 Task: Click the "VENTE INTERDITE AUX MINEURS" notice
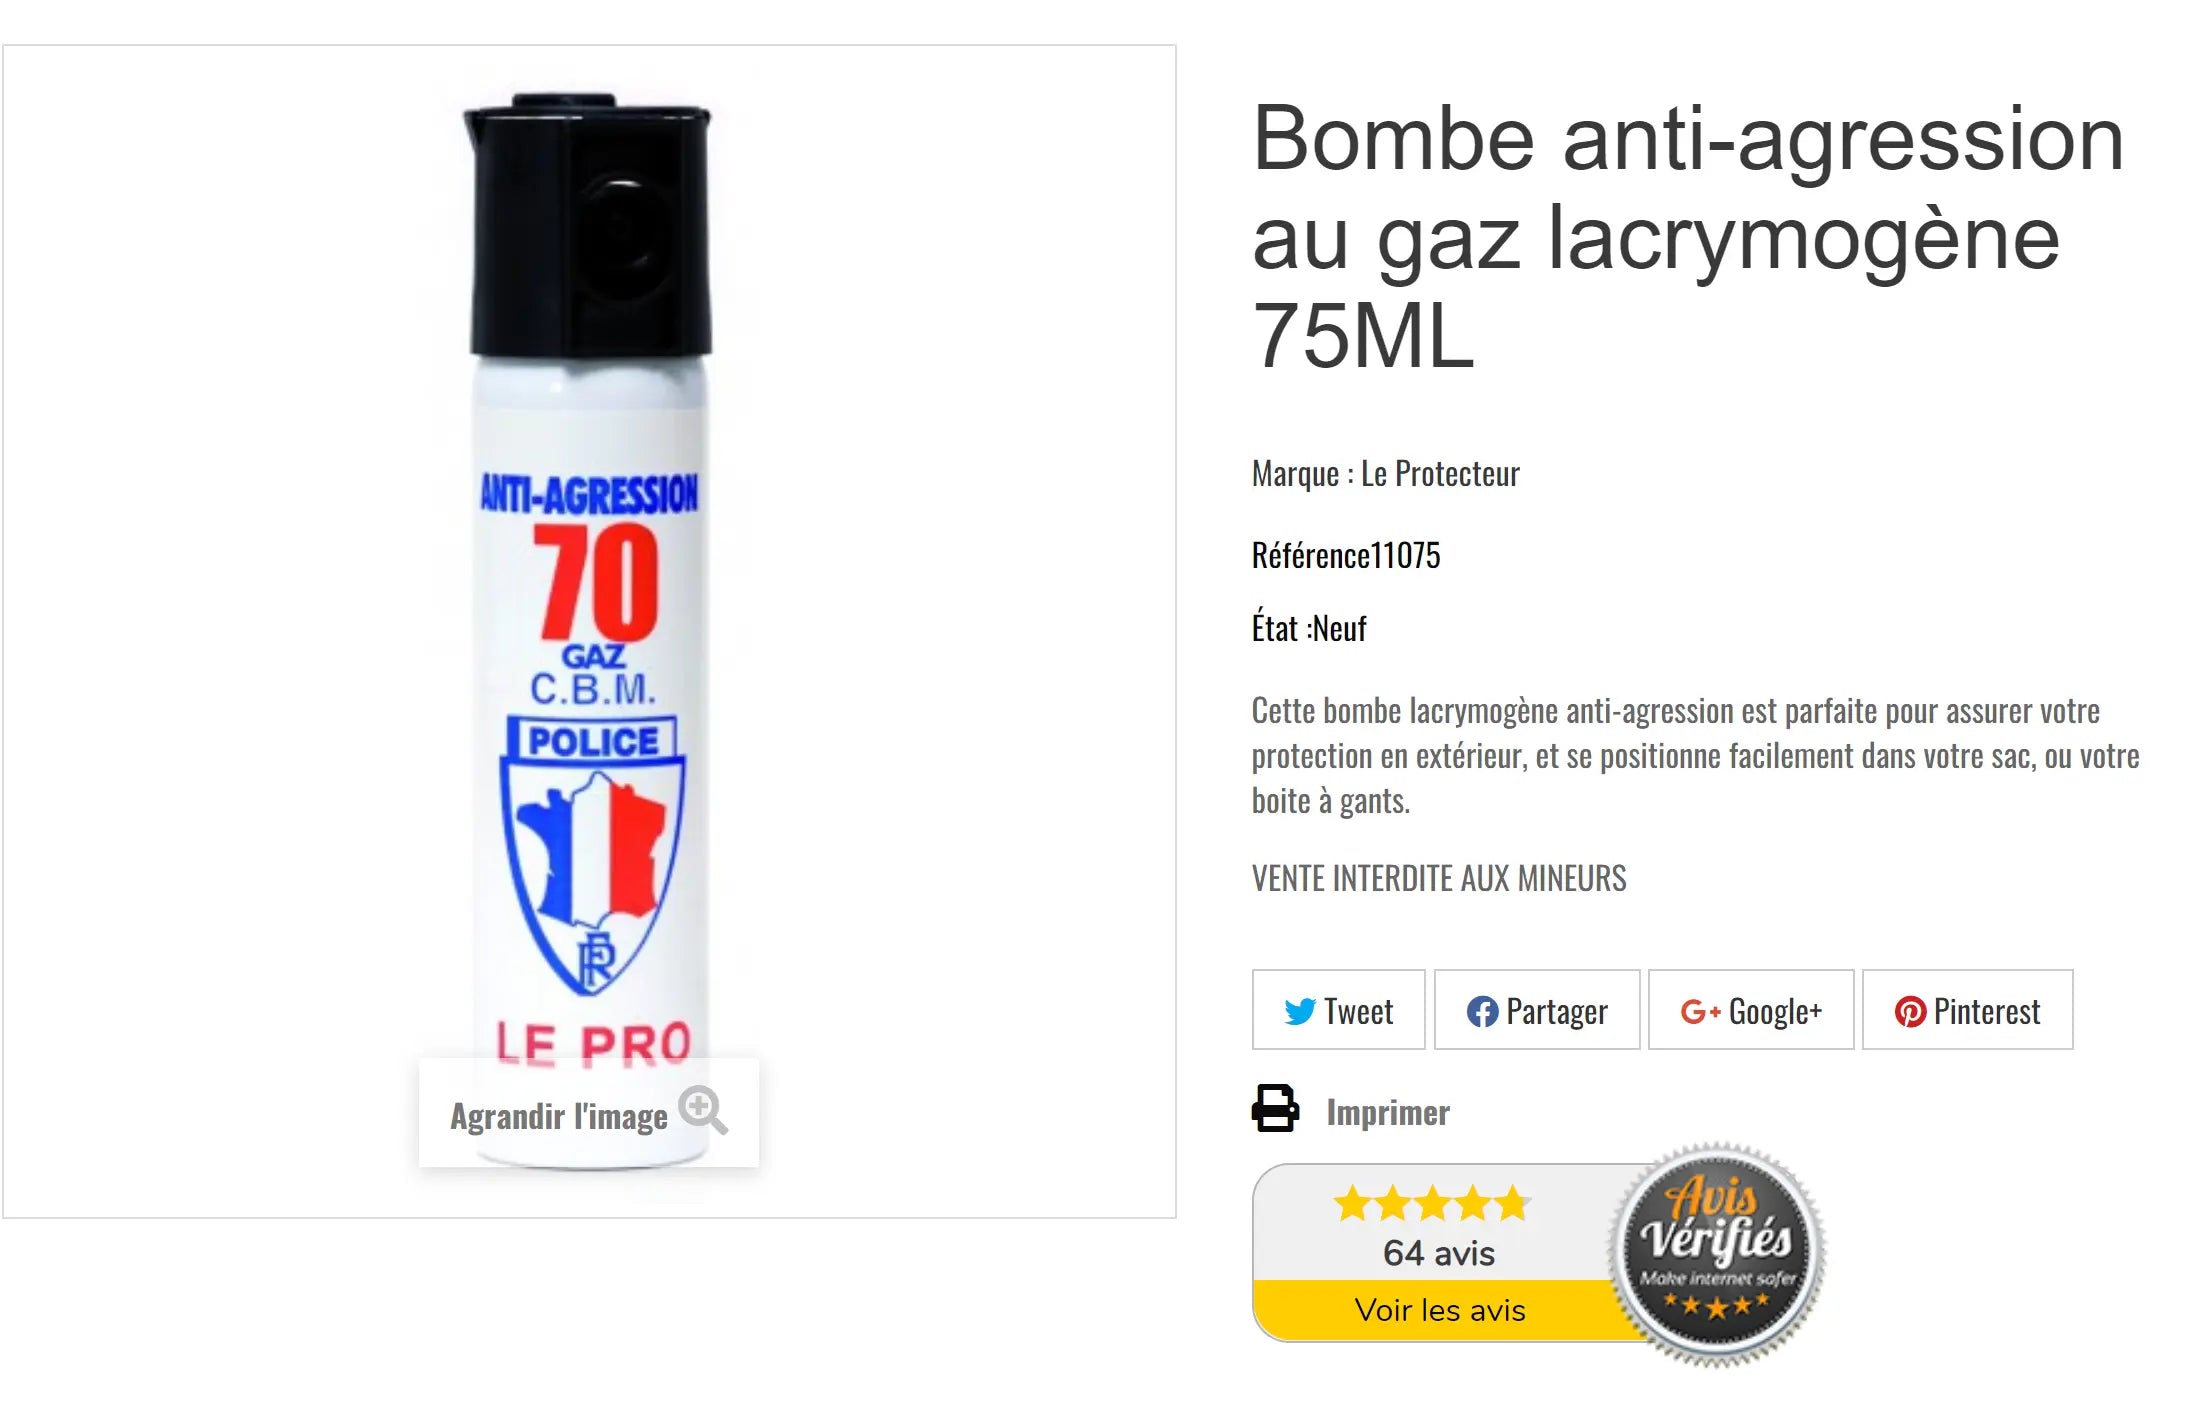[1438, 878]
